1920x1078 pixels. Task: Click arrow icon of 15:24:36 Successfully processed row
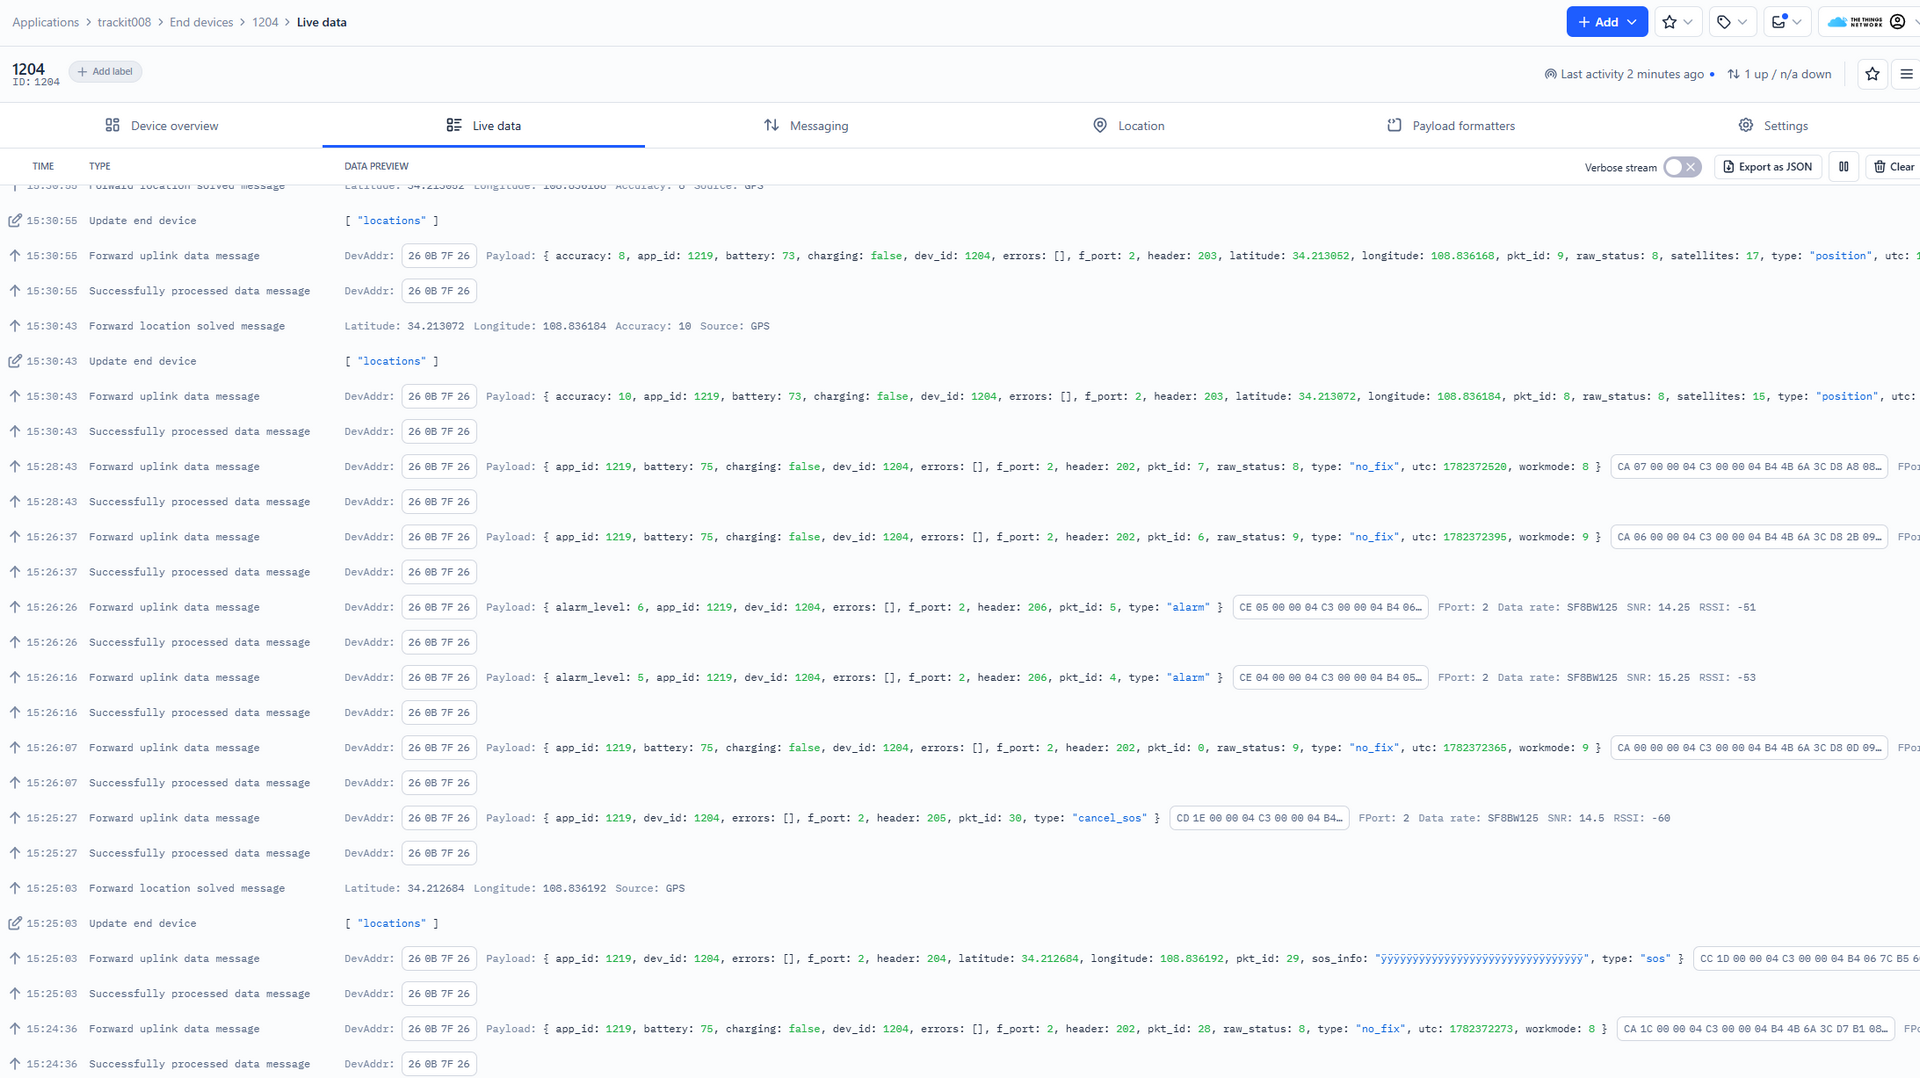[15, 1064]
